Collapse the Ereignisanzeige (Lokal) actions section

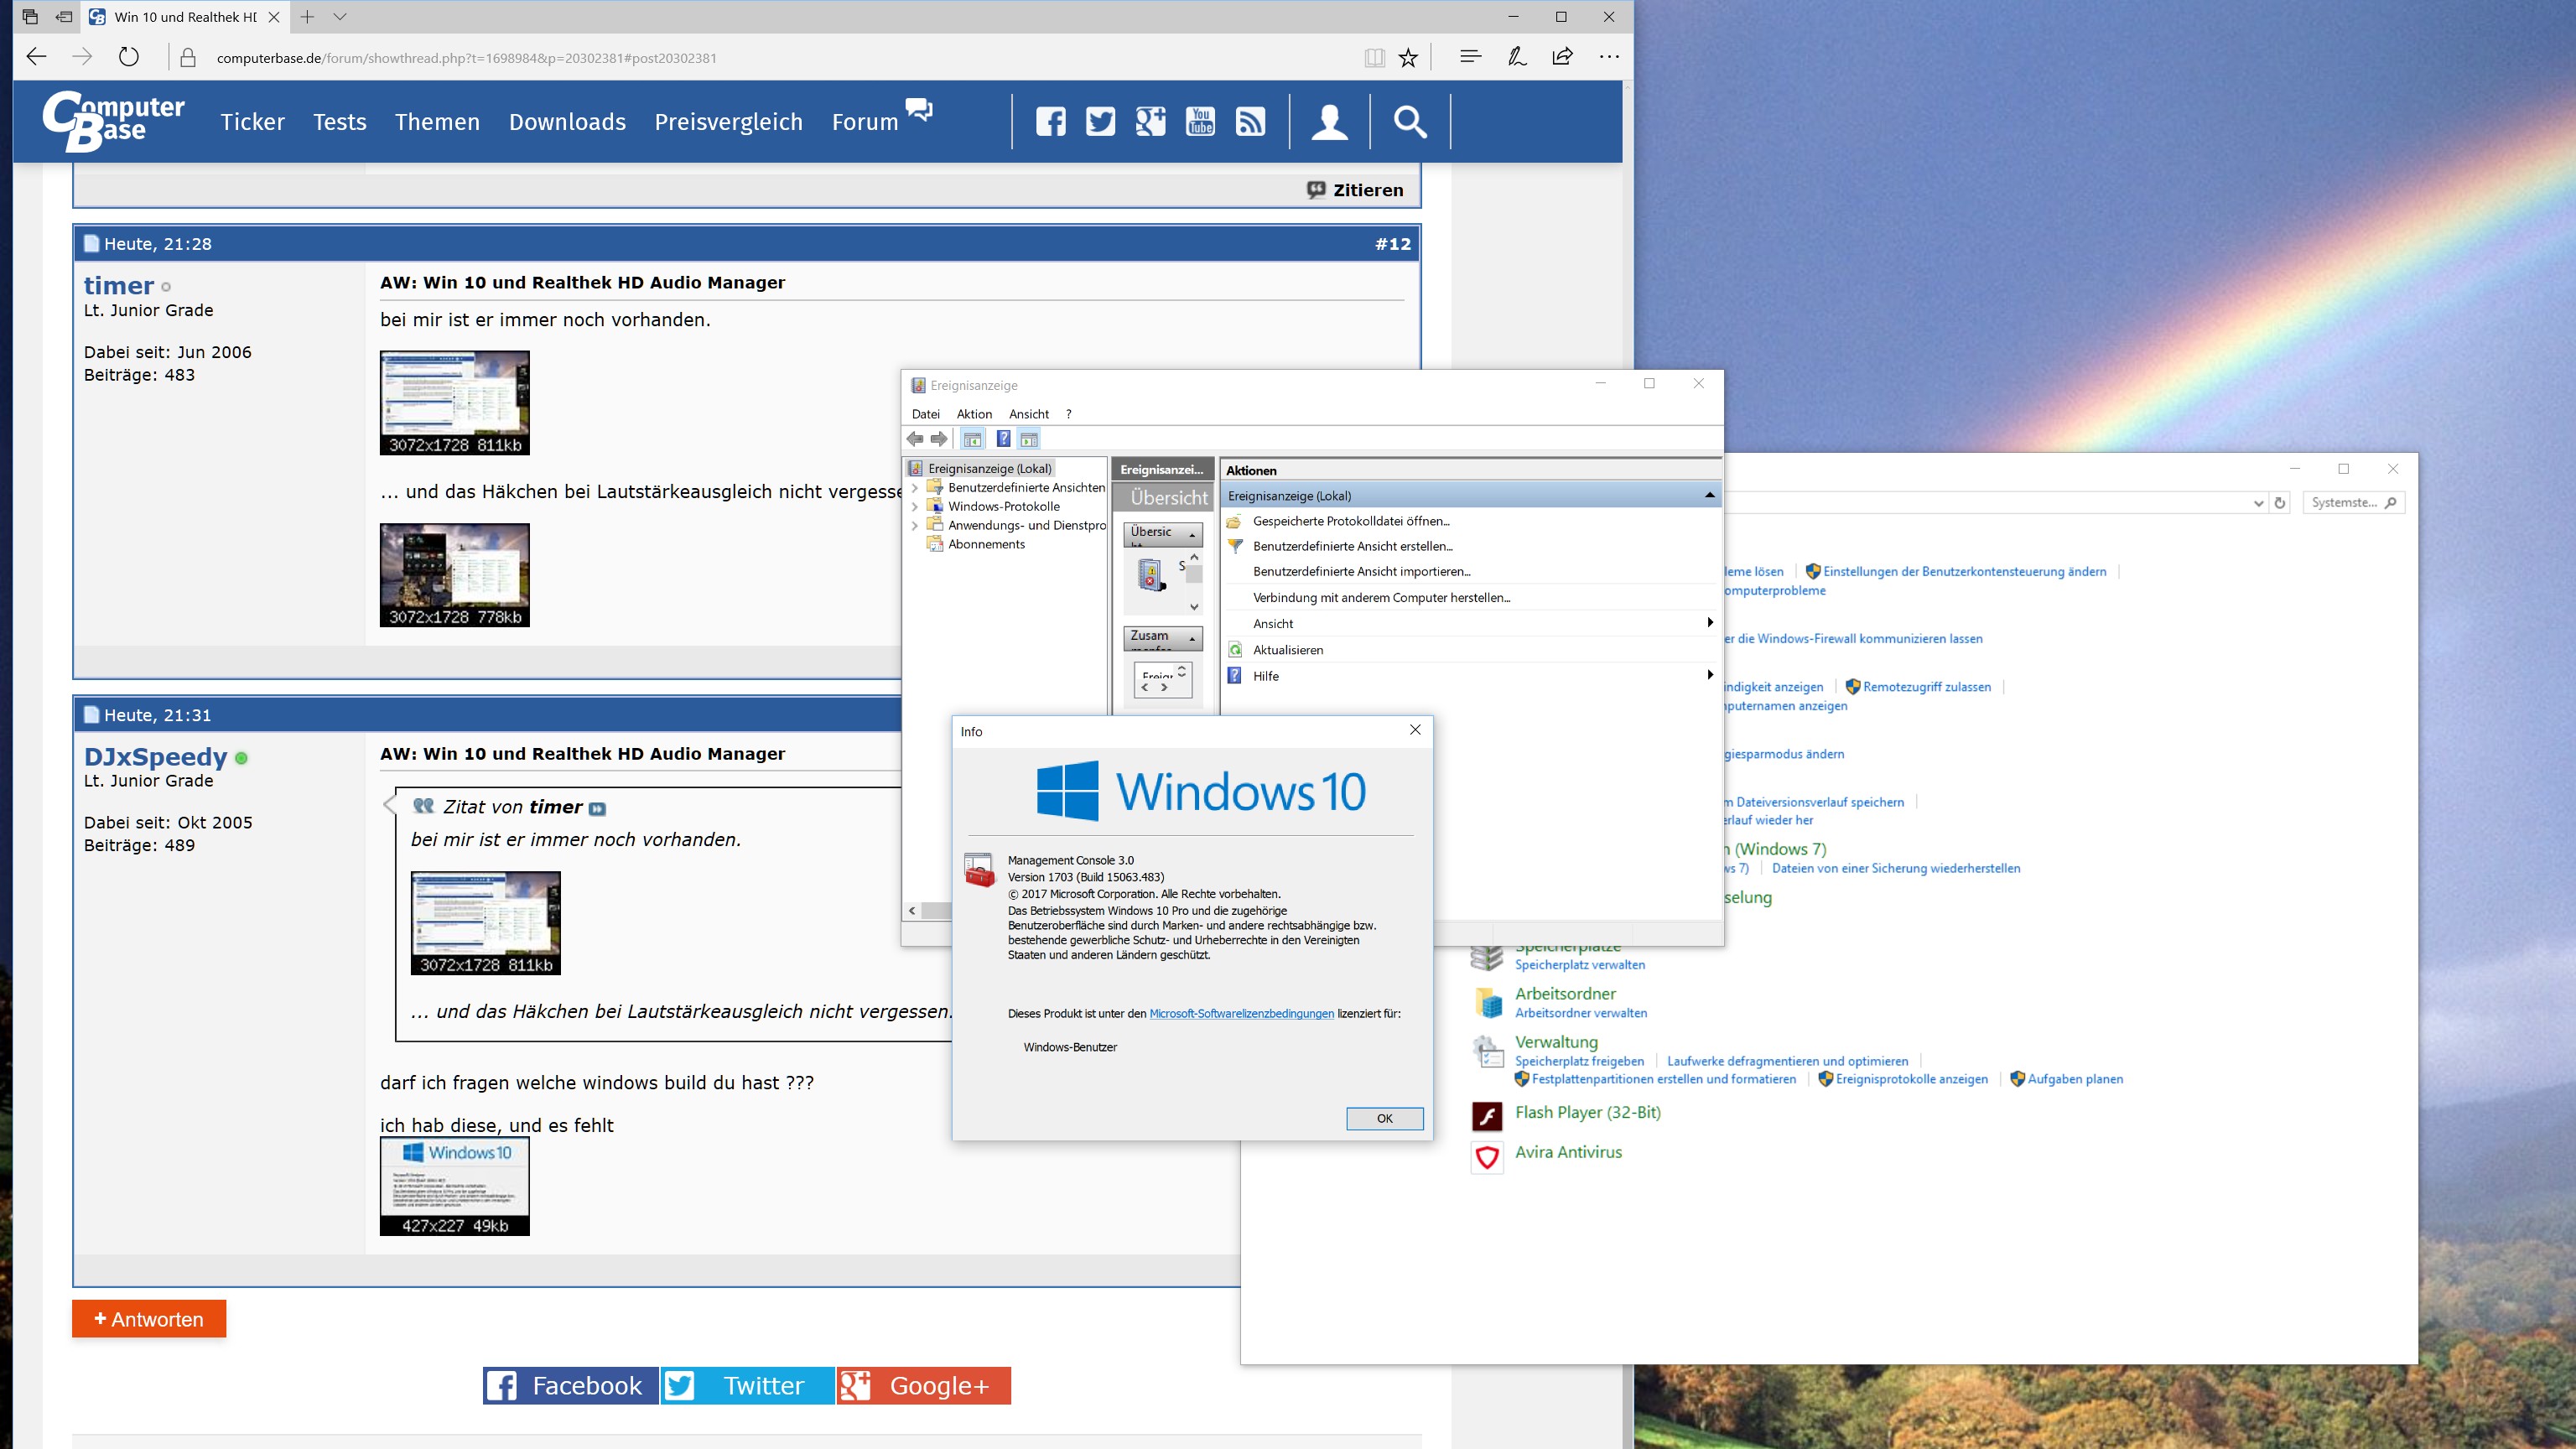(x=1709, y=496)
